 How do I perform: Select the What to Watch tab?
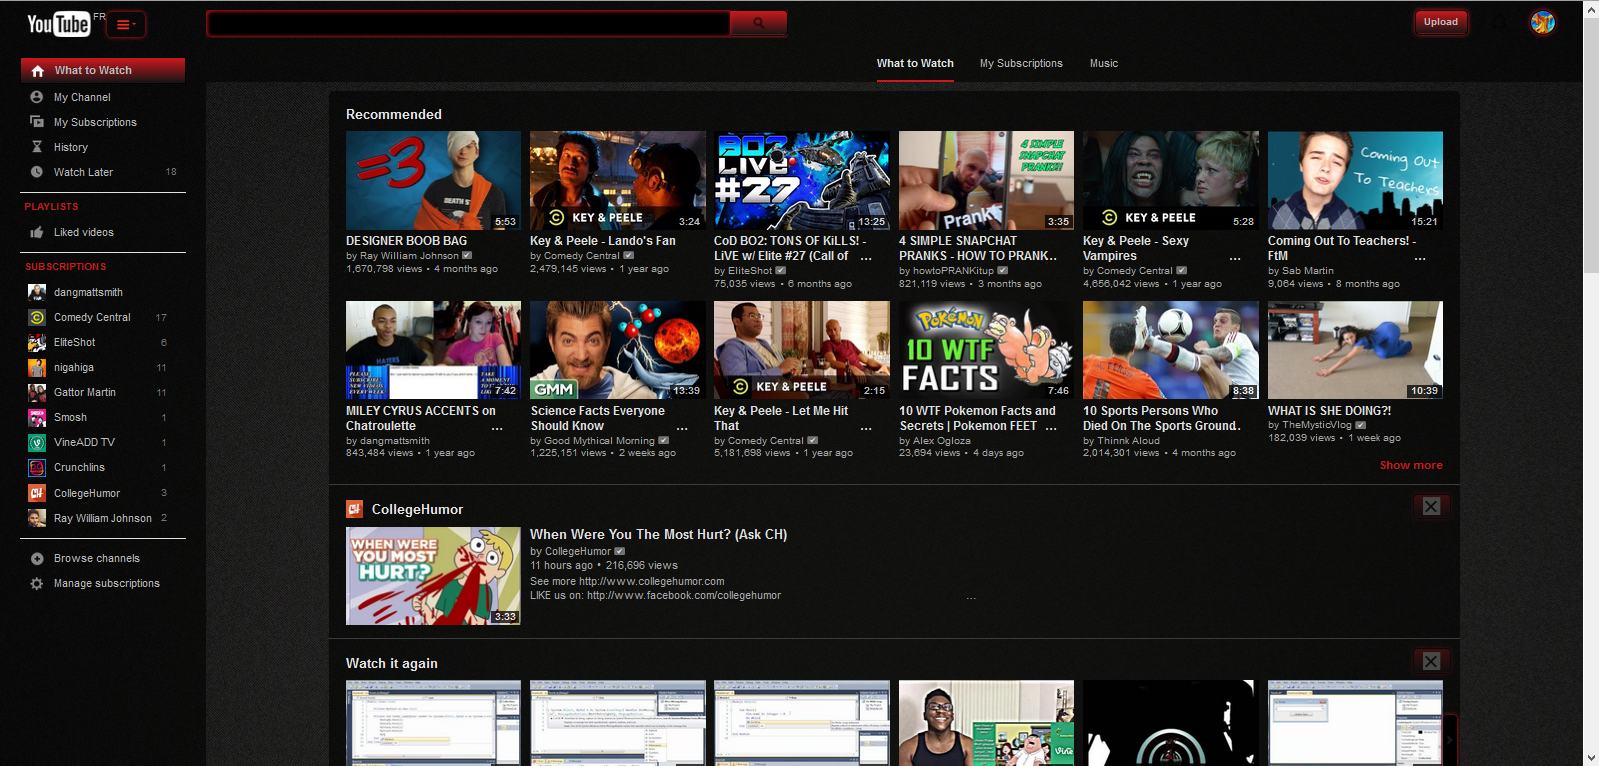click(915, 63)
